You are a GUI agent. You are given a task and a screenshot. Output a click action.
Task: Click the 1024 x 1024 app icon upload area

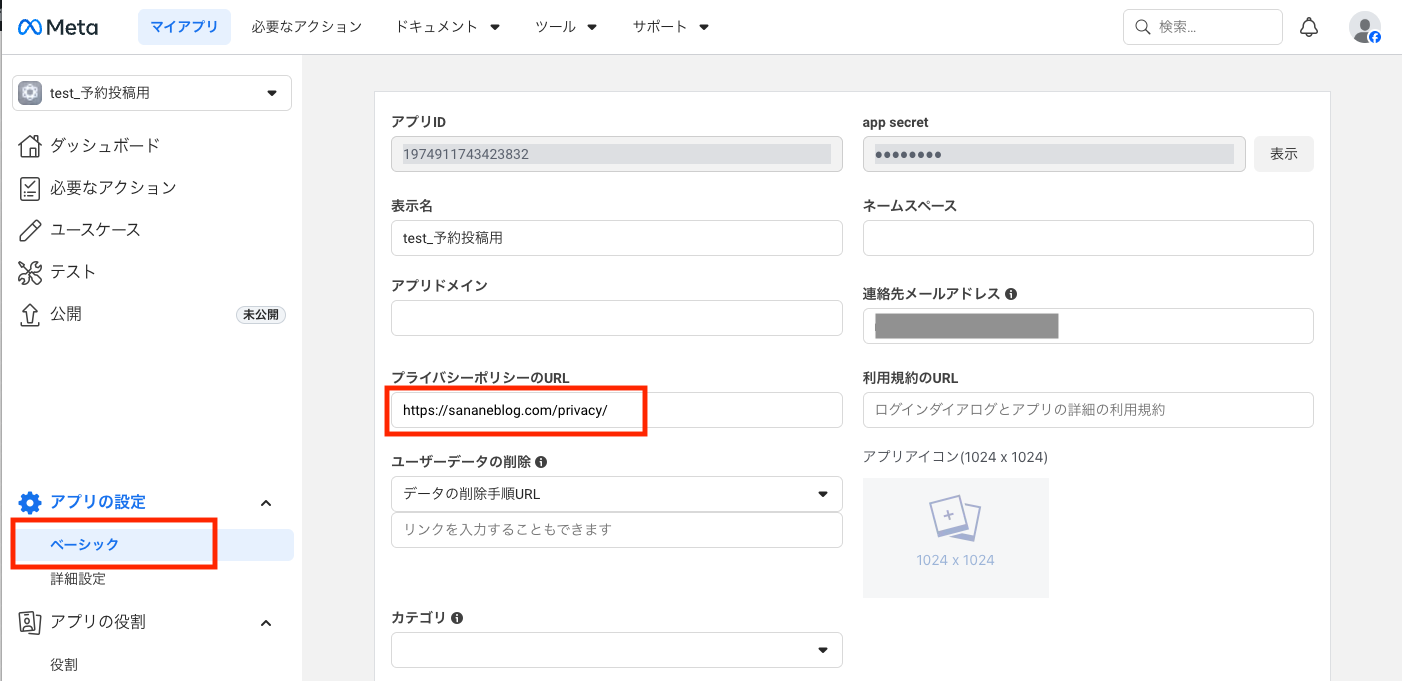click(x=955, y=537)
